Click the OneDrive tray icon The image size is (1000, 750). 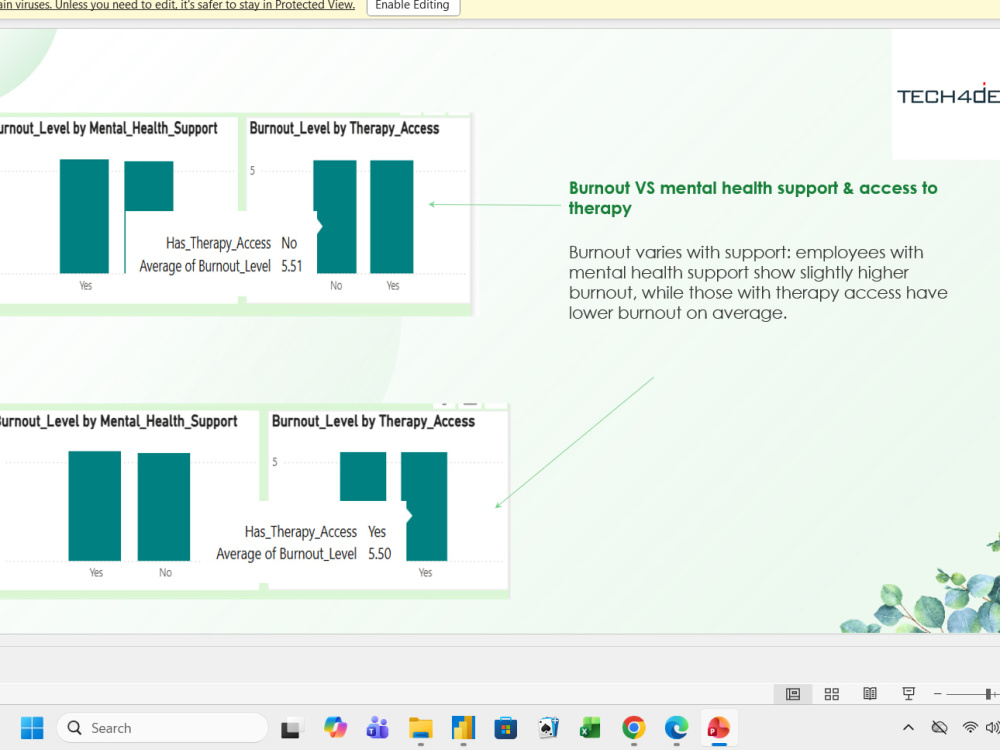pos(939,728)
